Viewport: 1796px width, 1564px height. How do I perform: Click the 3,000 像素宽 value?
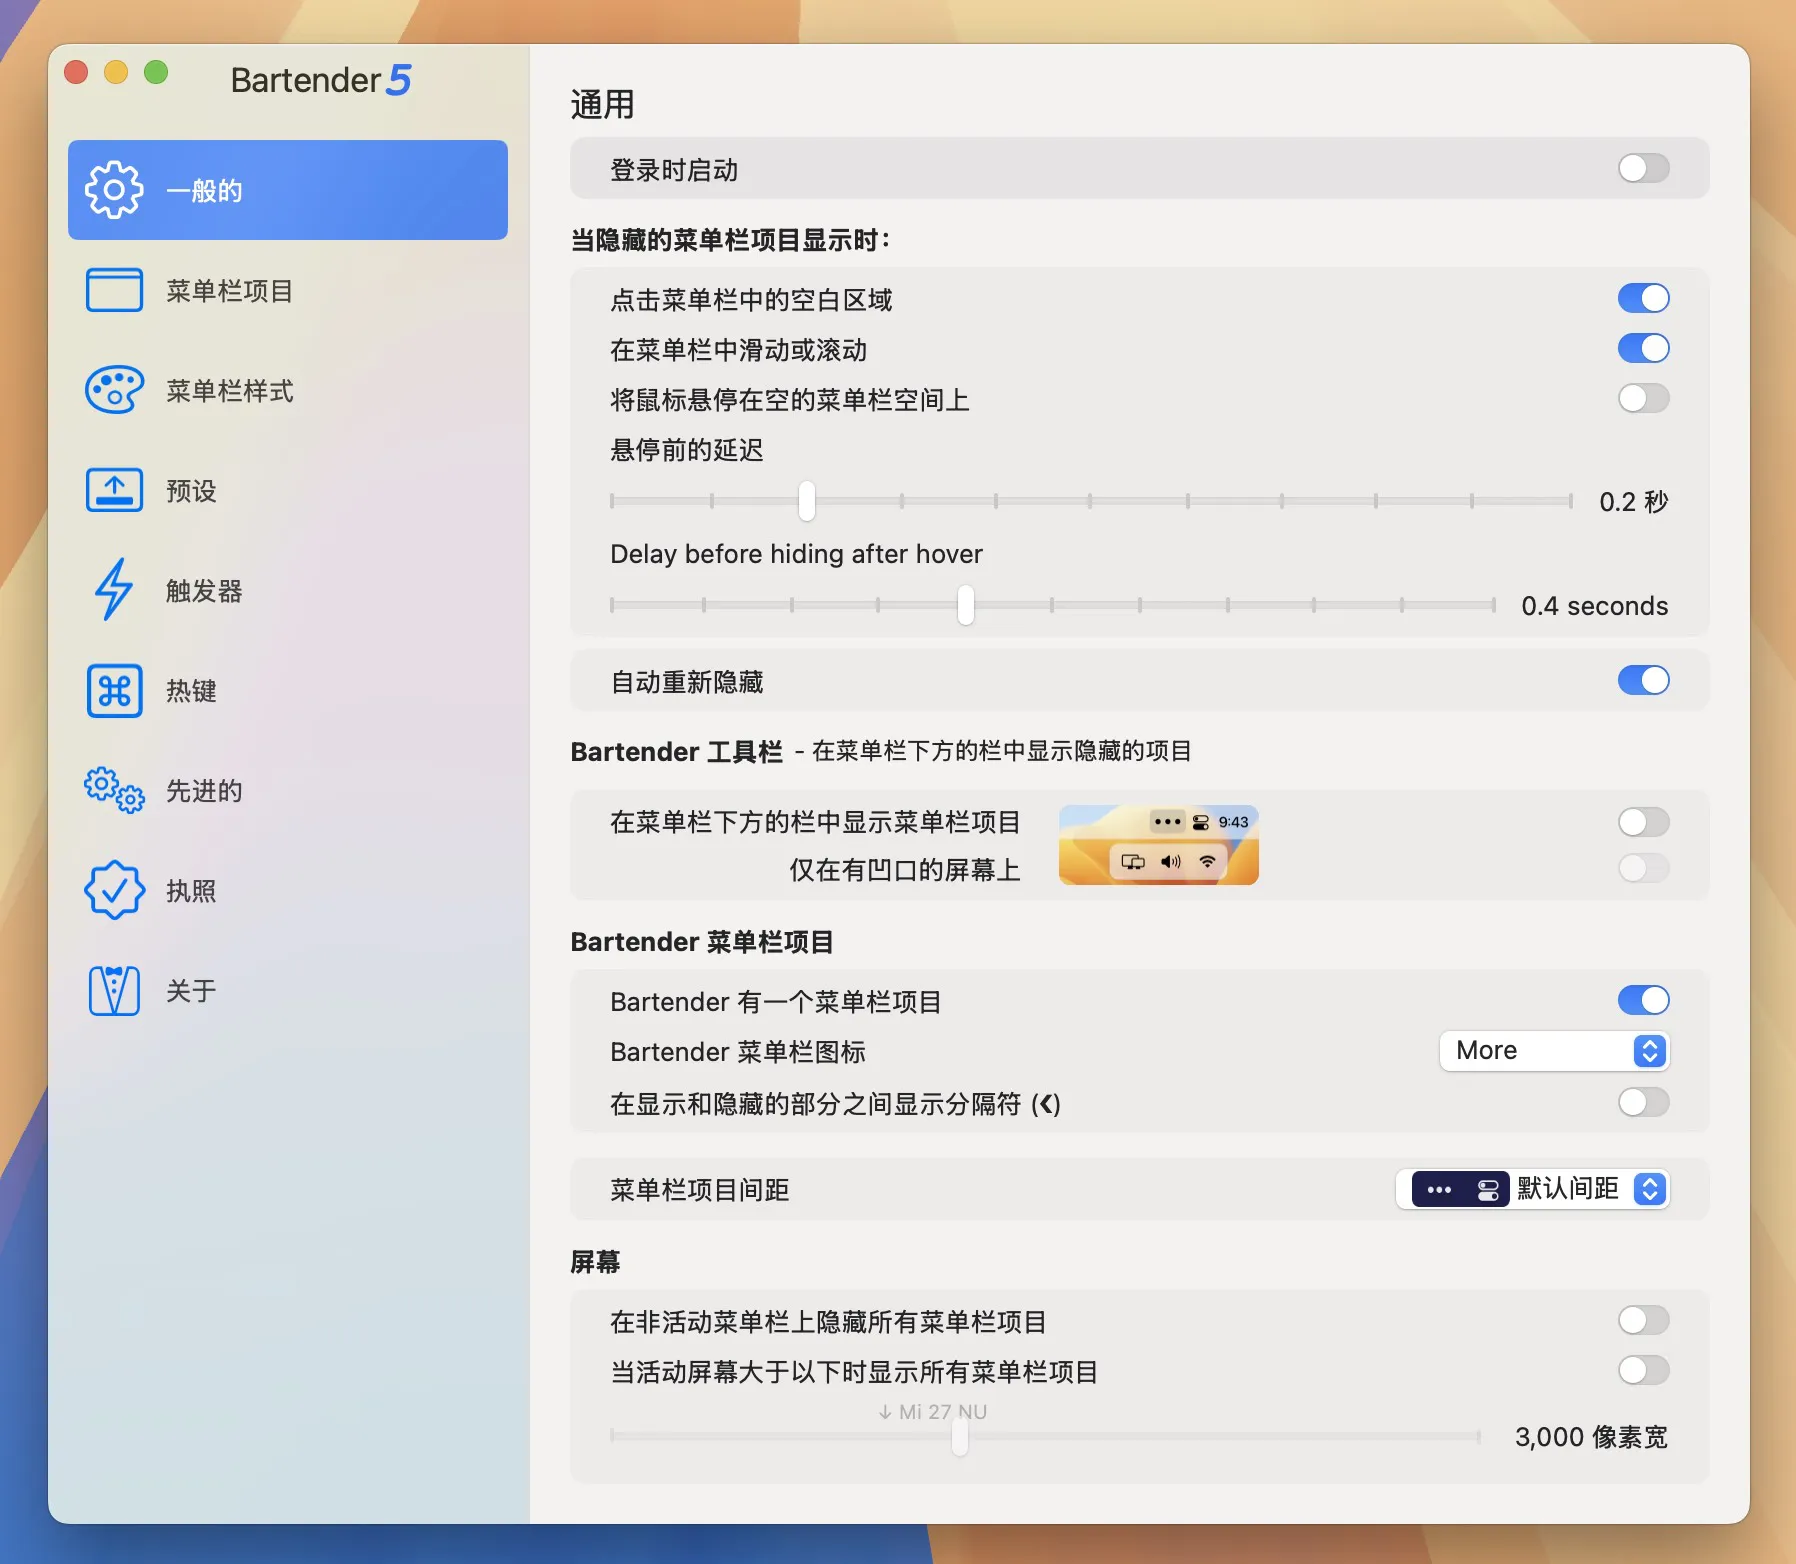pos(1591,1437)
